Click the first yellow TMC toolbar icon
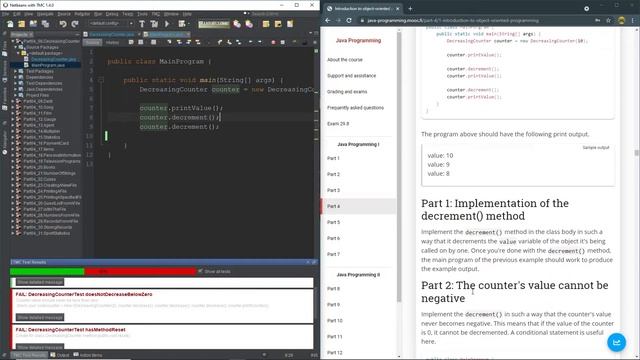Screen dimensions: 640x360 pyautogui.click(x=266, y=24)
